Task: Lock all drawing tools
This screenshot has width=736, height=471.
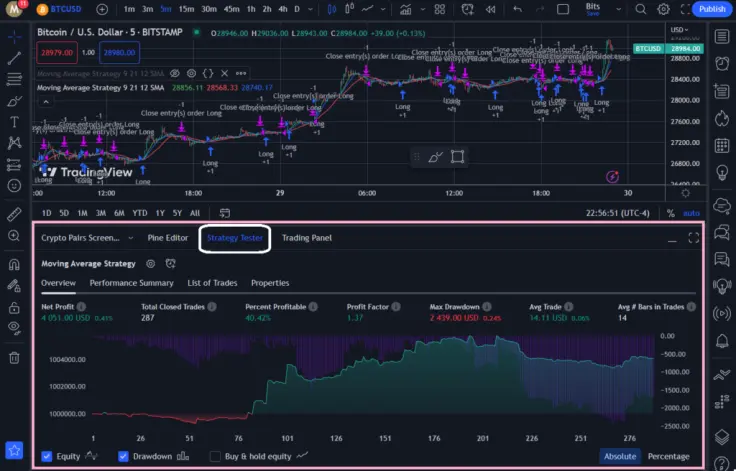Action: [x=14, y=308]
